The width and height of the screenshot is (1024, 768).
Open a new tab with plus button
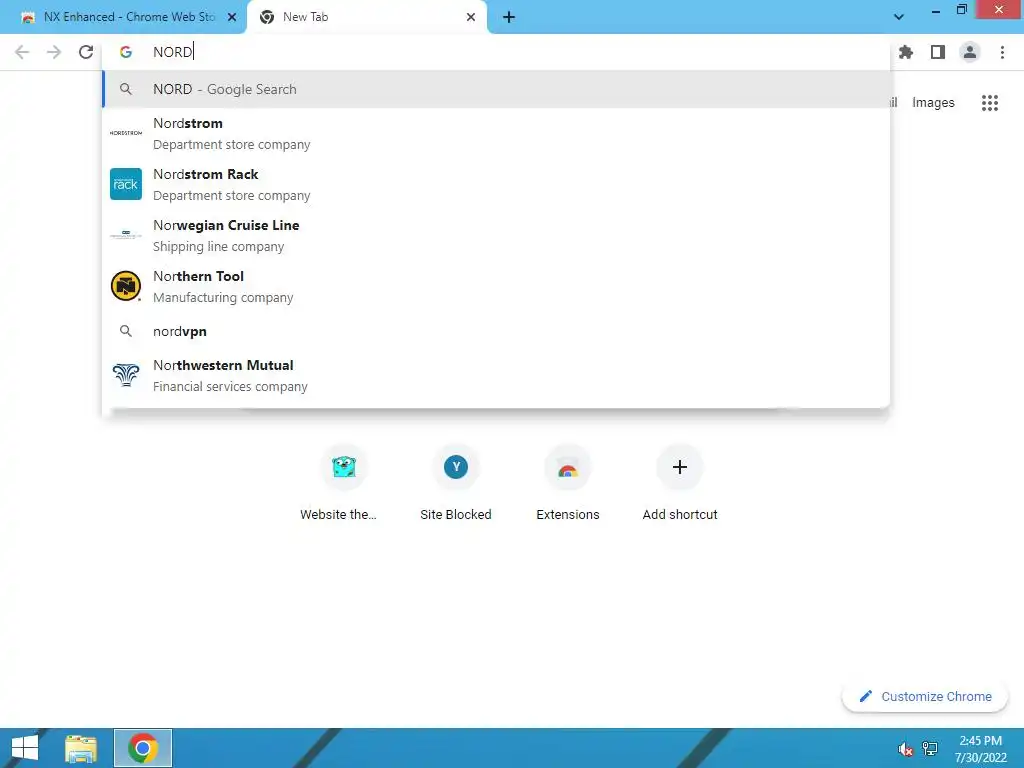(509, 18)
